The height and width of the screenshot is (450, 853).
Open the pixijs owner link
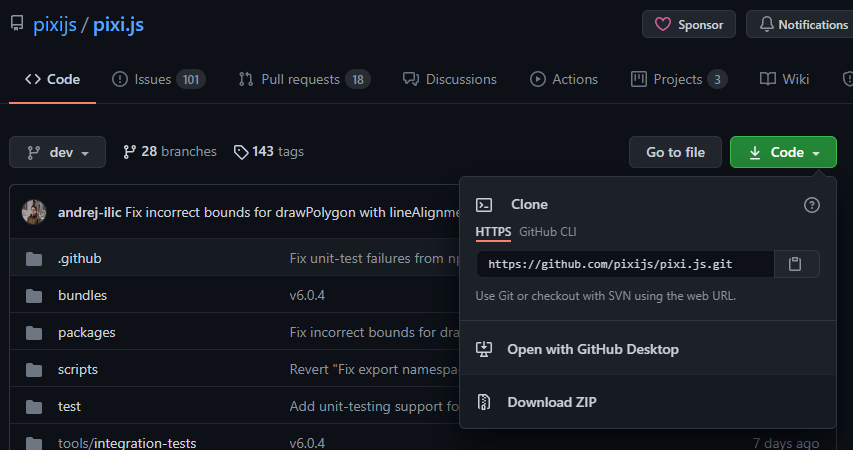54,24
